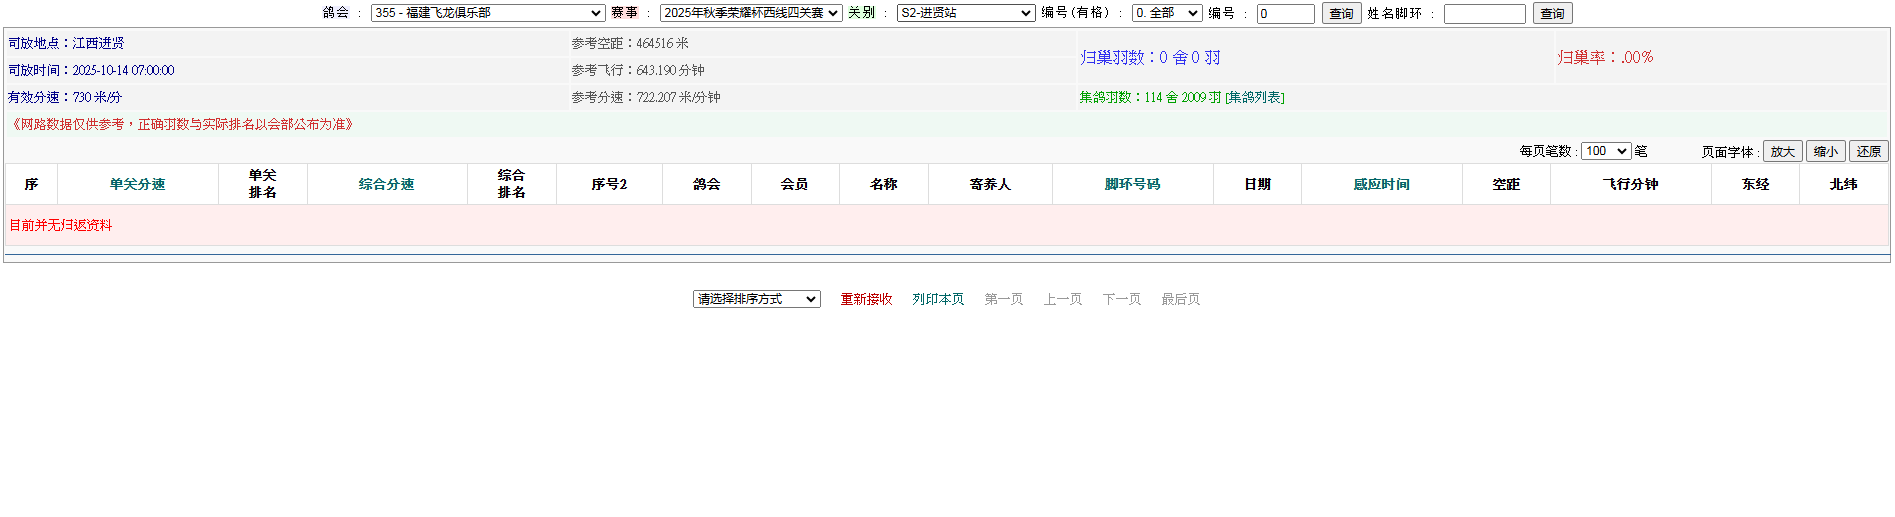Sort by 综合分速 column header
1895x517 pixels.
pos(386,184)
